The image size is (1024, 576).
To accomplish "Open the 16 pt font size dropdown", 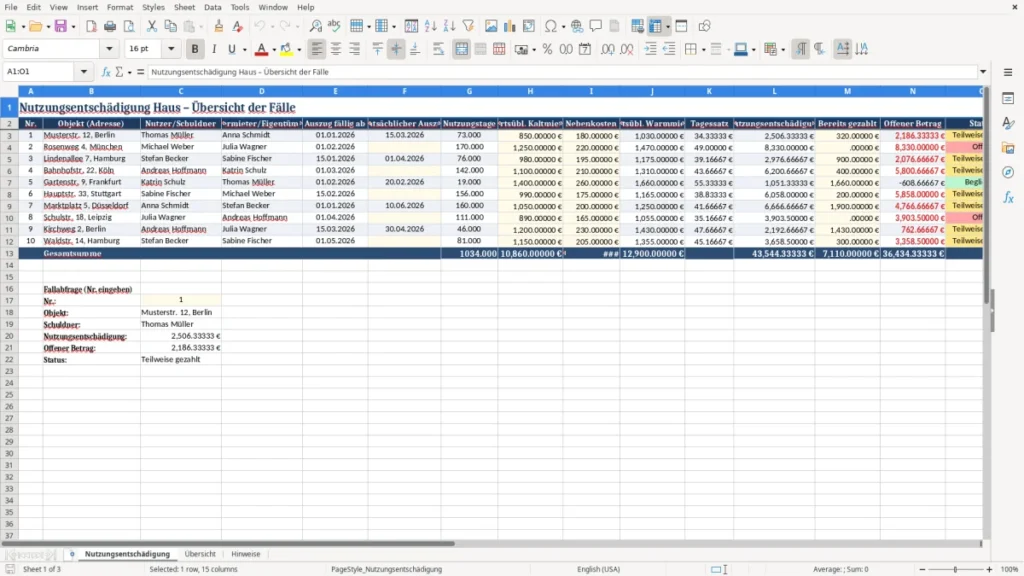I will tap(171, 48).
